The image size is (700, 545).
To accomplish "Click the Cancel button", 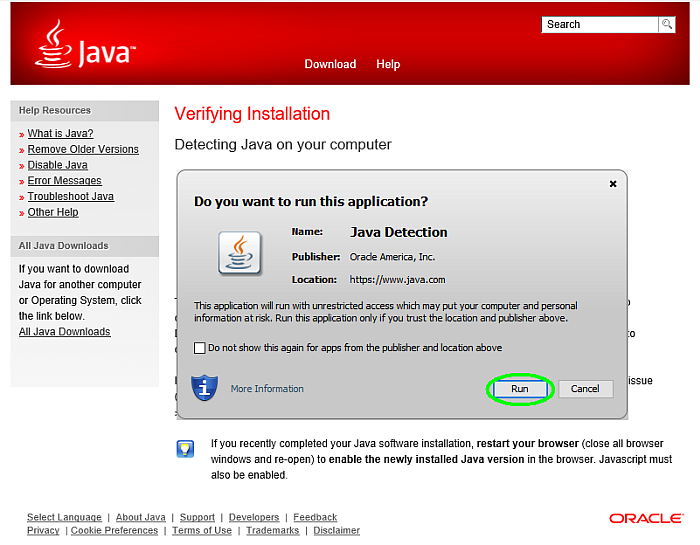I will click(585, 389).
